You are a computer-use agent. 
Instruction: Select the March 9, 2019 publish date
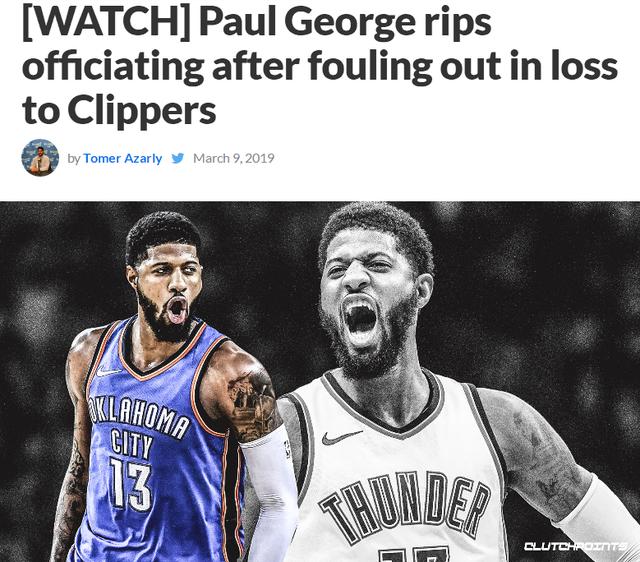pyautogui.click(x=233, y=158)
